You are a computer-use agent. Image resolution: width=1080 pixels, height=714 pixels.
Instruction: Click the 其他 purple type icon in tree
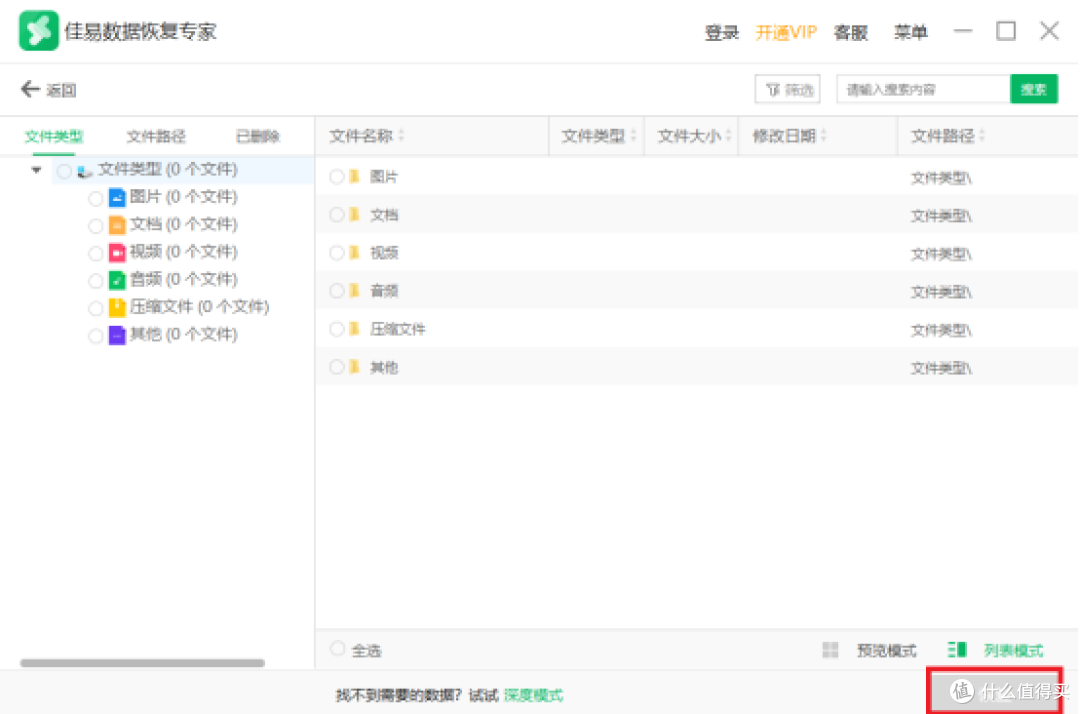pos(117,335)
